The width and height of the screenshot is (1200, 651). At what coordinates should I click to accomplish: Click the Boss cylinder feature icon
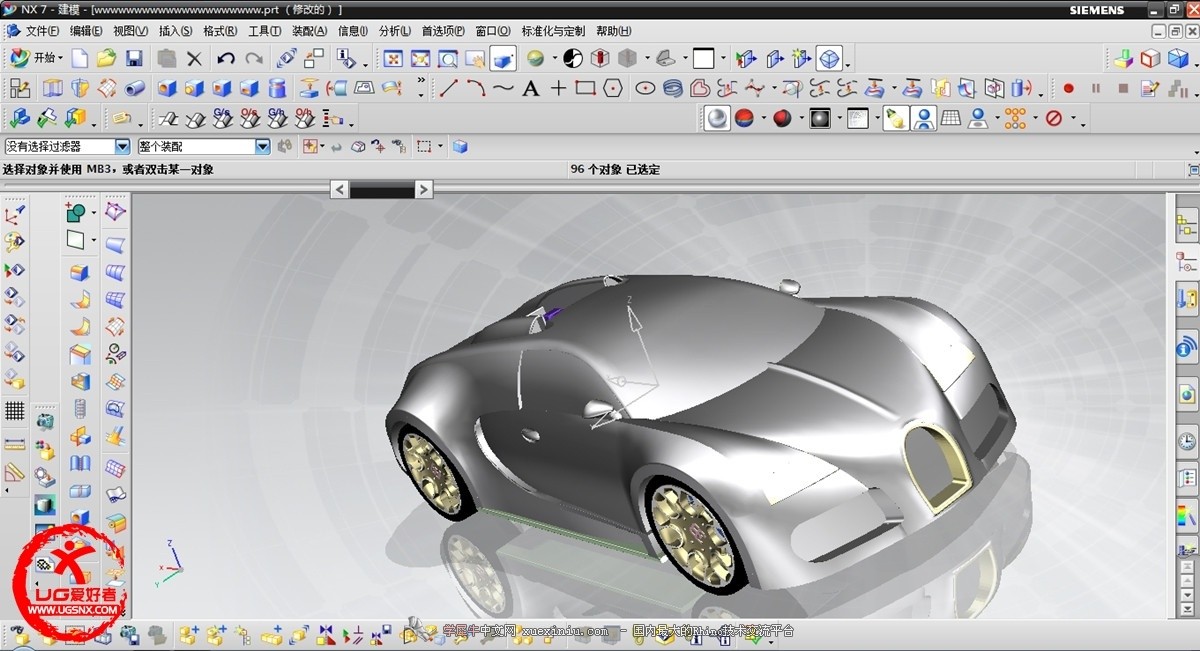click(278, 89)
